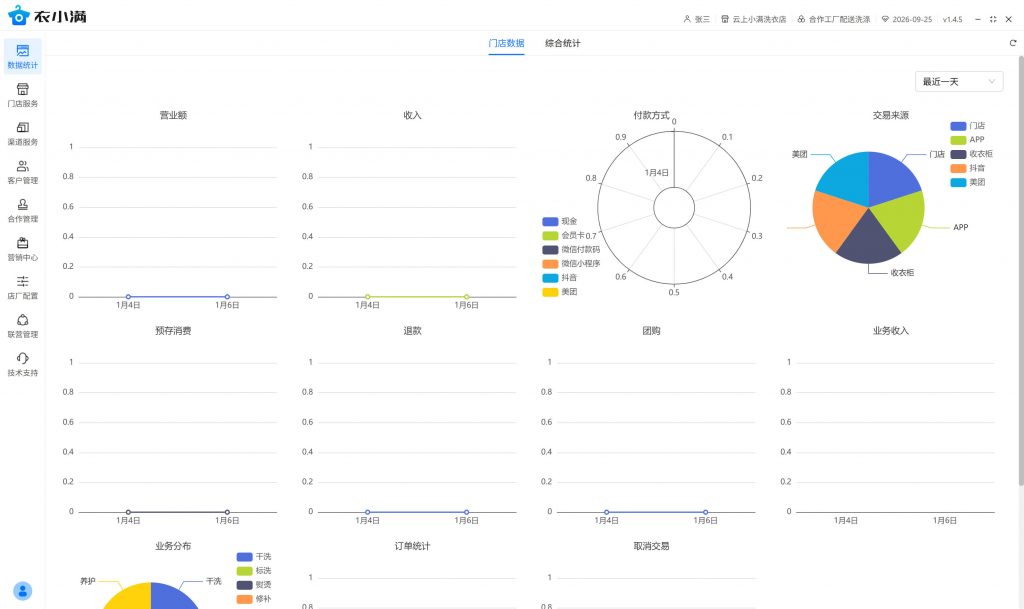Screen dimensions: 1024x609
Task: Open the 云上小满洗衣店 store selector
Action: [x=753, y=19]
